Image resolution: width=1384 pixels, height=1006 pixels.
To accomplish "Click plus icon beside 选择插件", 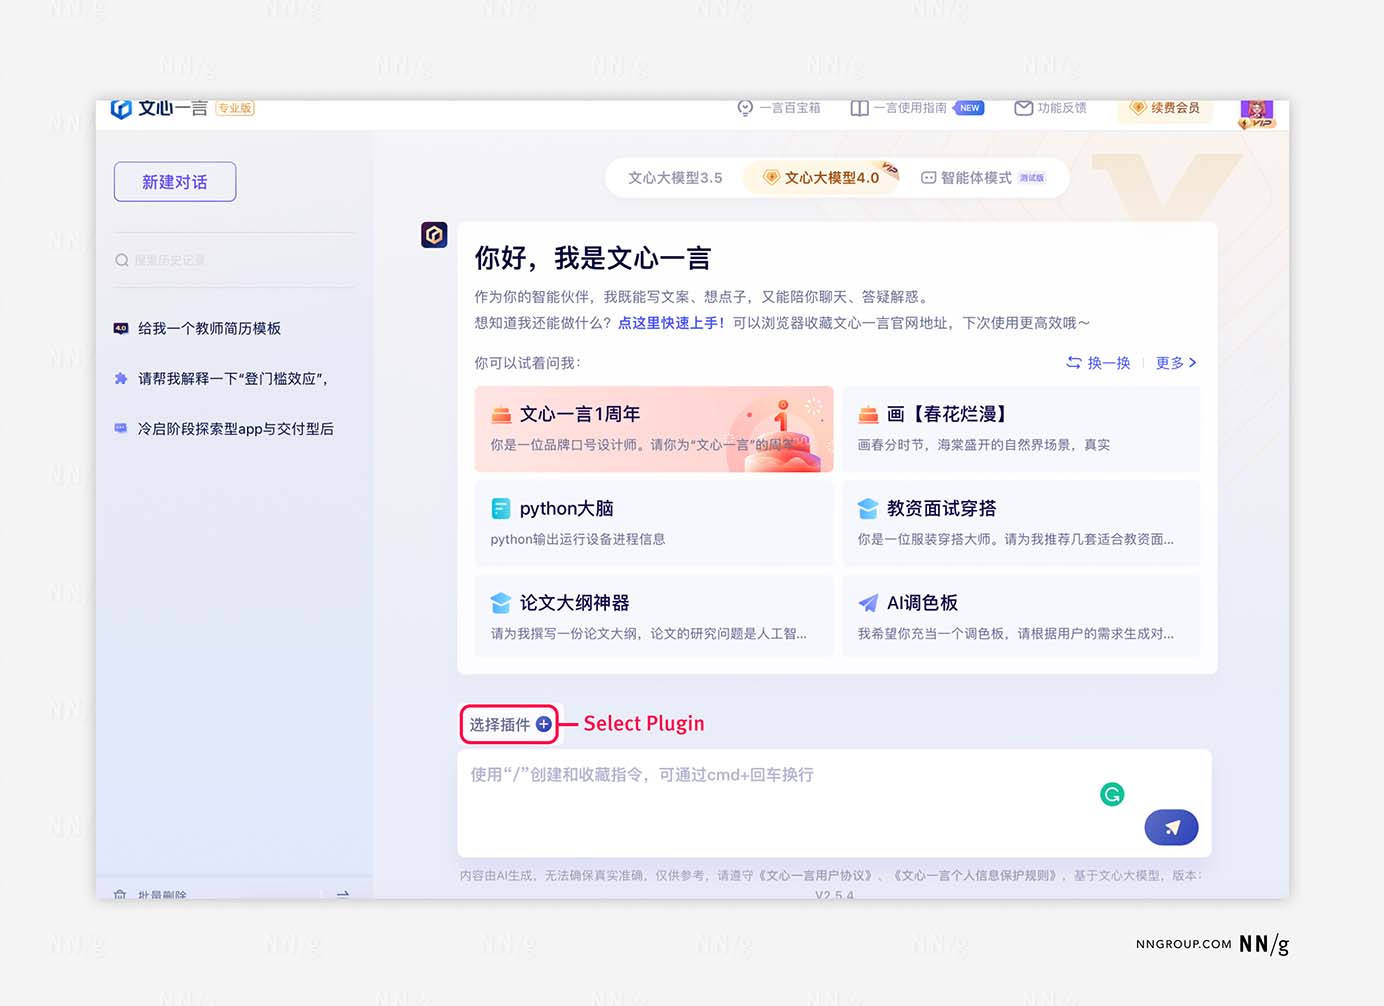I will tap(544, 724).
